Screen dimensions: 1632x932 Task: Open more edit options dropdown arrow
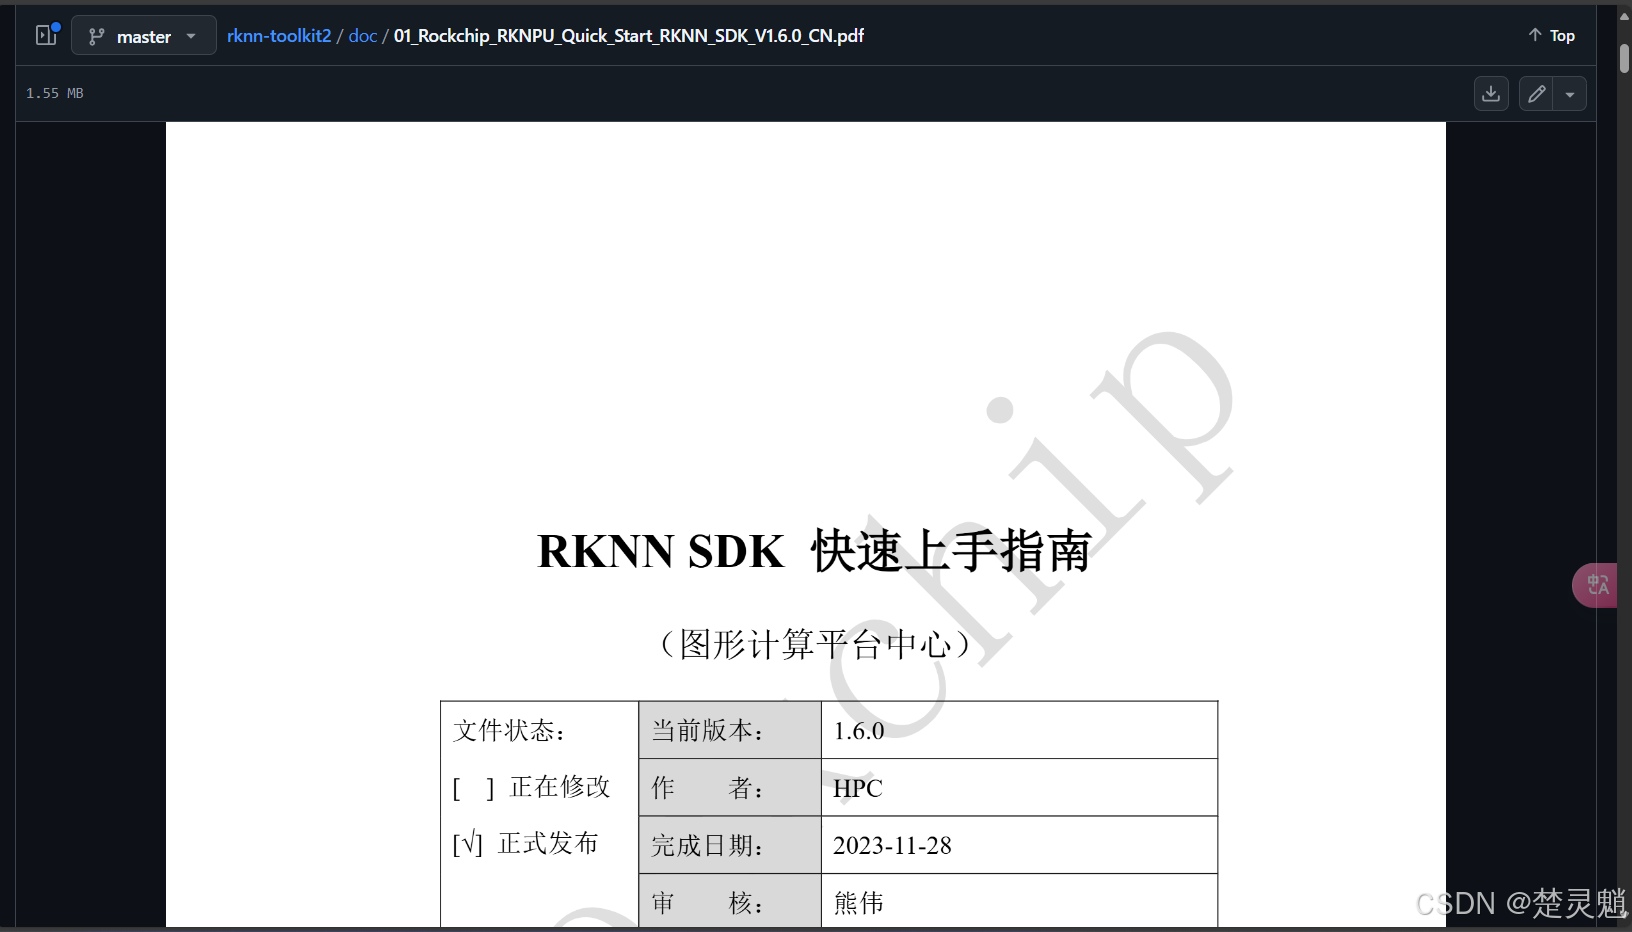(1570, 93)
